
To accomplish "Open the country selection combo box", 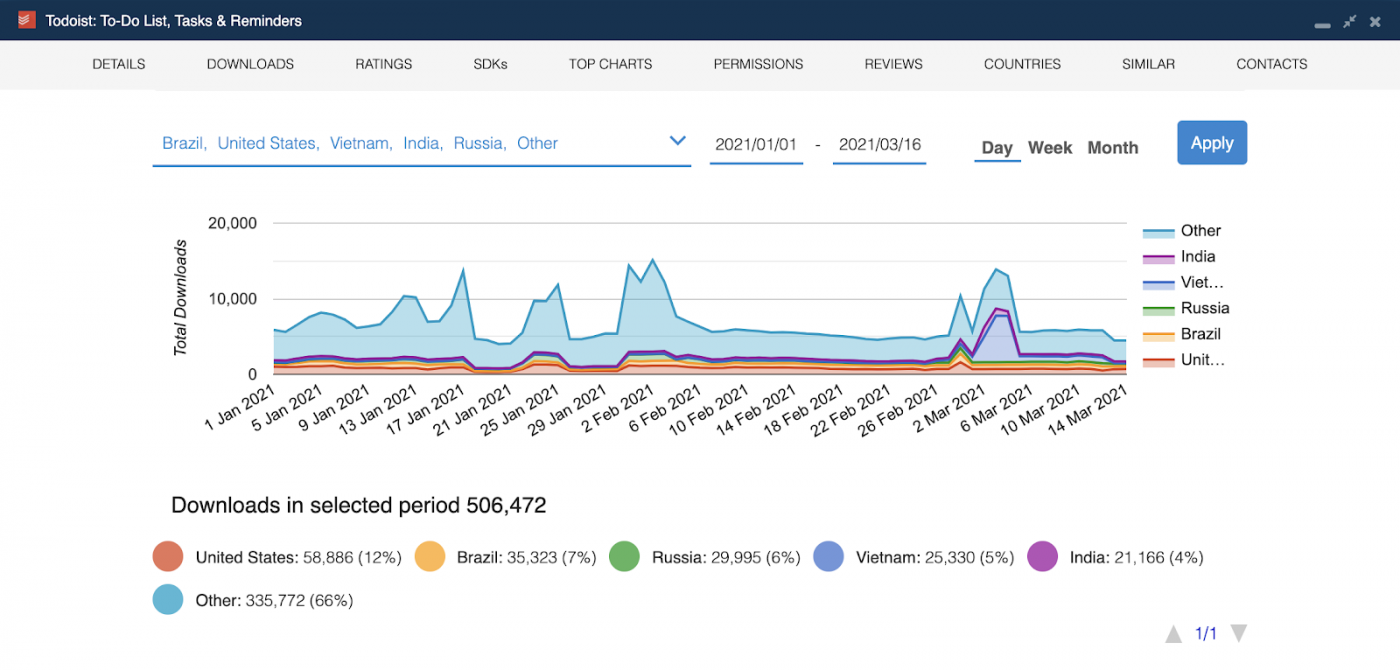I will click(421, 144).
